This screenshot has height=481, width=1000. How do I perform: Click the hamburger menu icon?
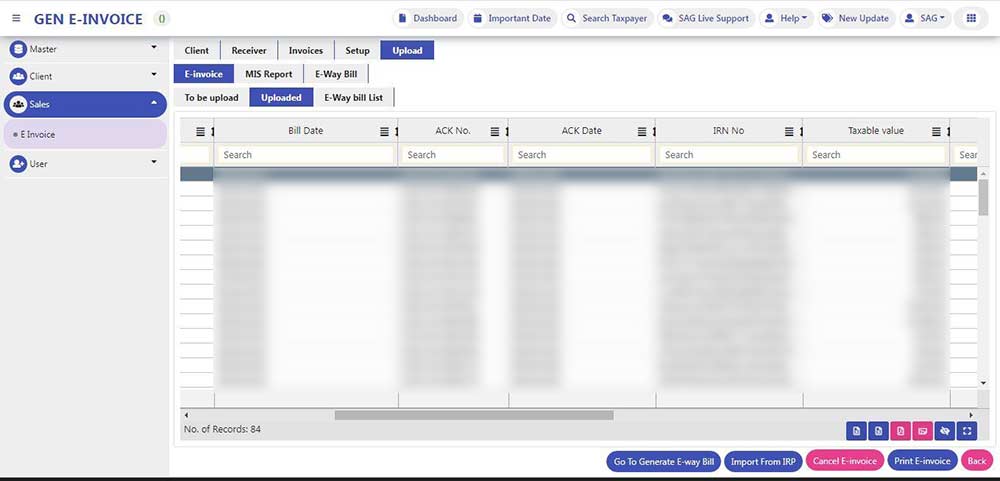point(16,19)
